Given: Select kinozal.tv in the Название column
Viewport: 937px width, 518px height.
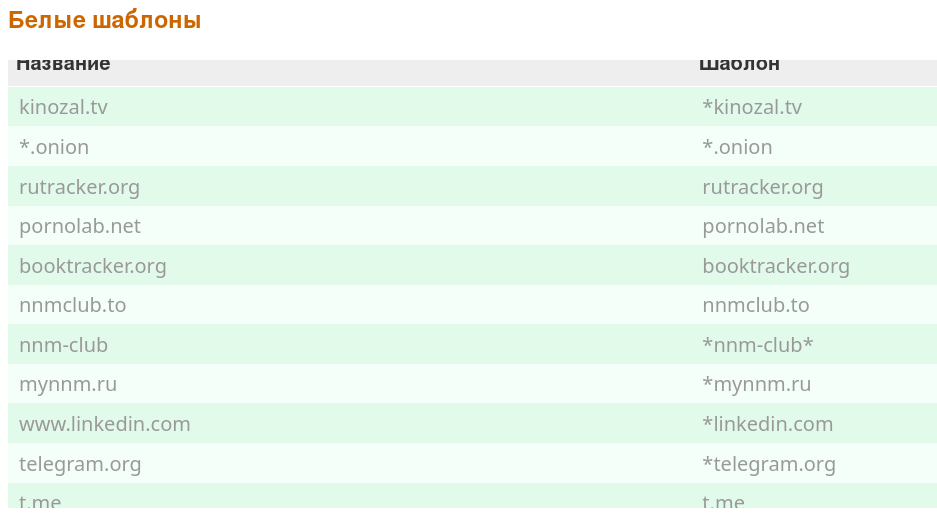Looking at the screenshot, I should coord(63,107).
